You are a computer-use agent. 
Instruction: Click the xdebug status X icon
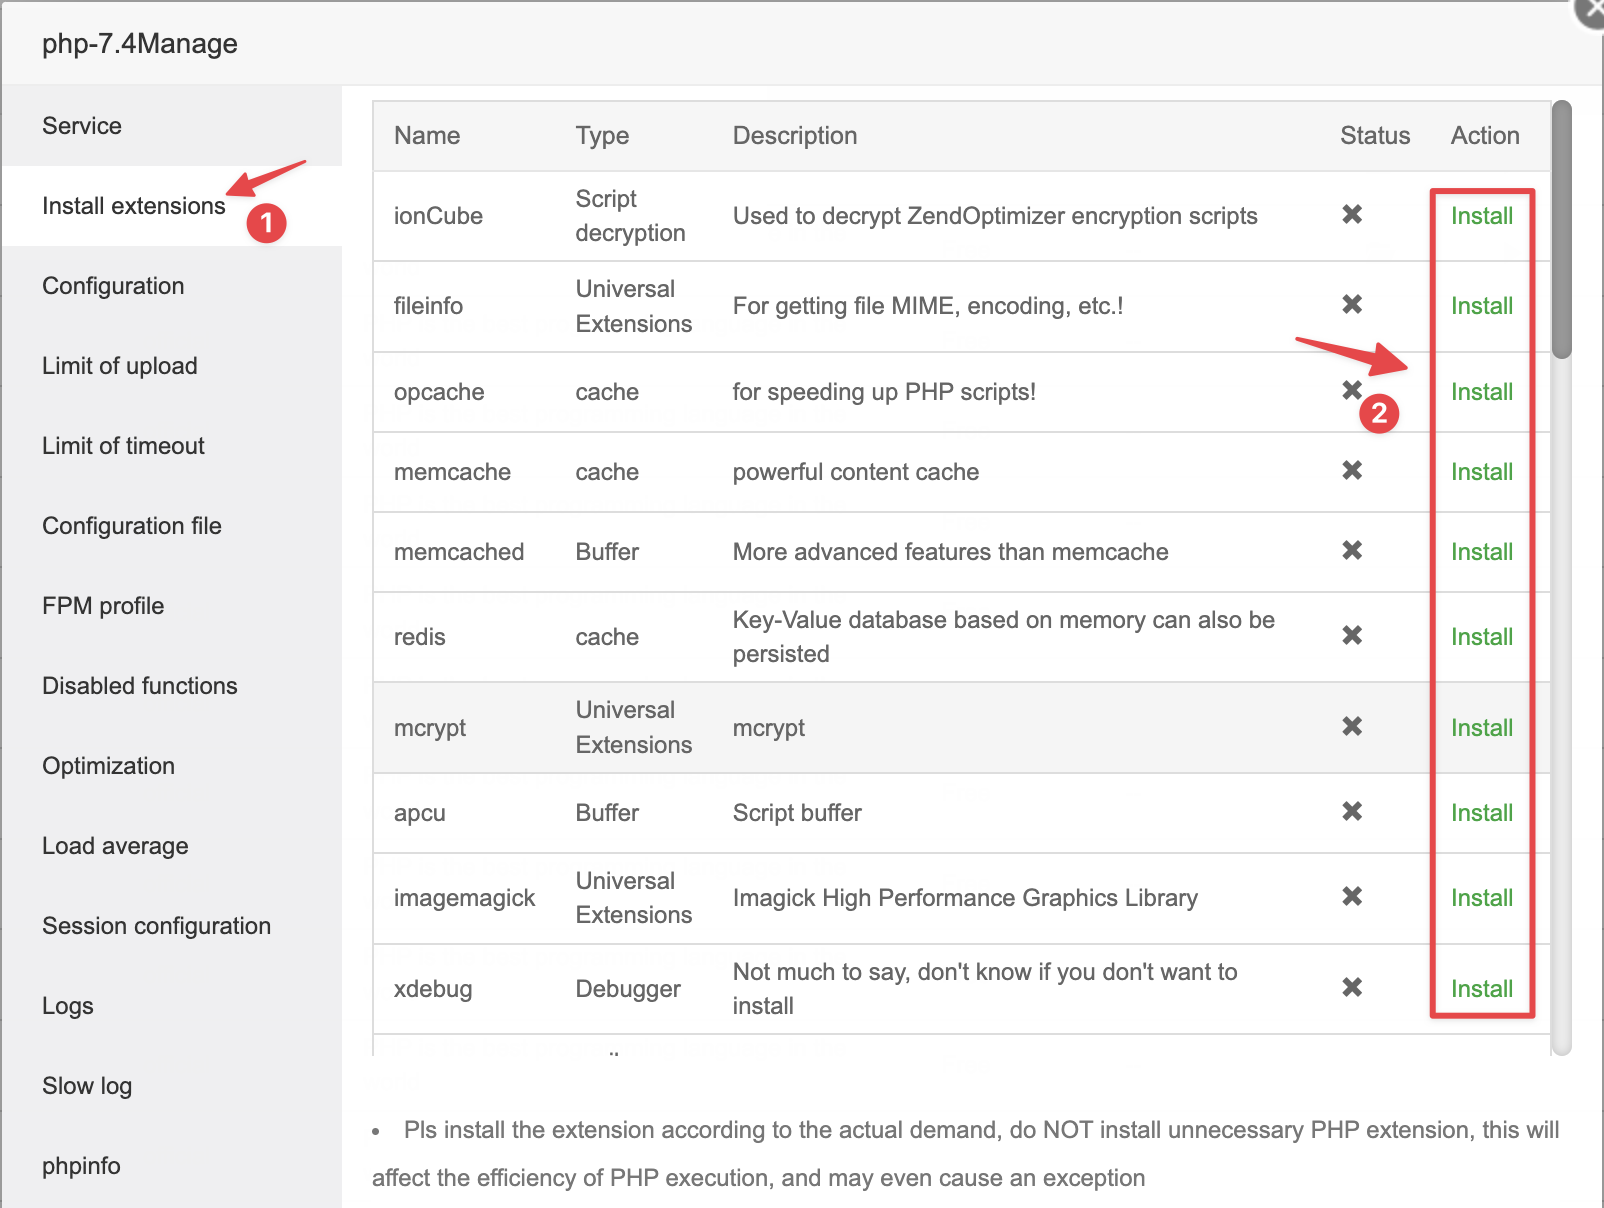[1352, 987]
